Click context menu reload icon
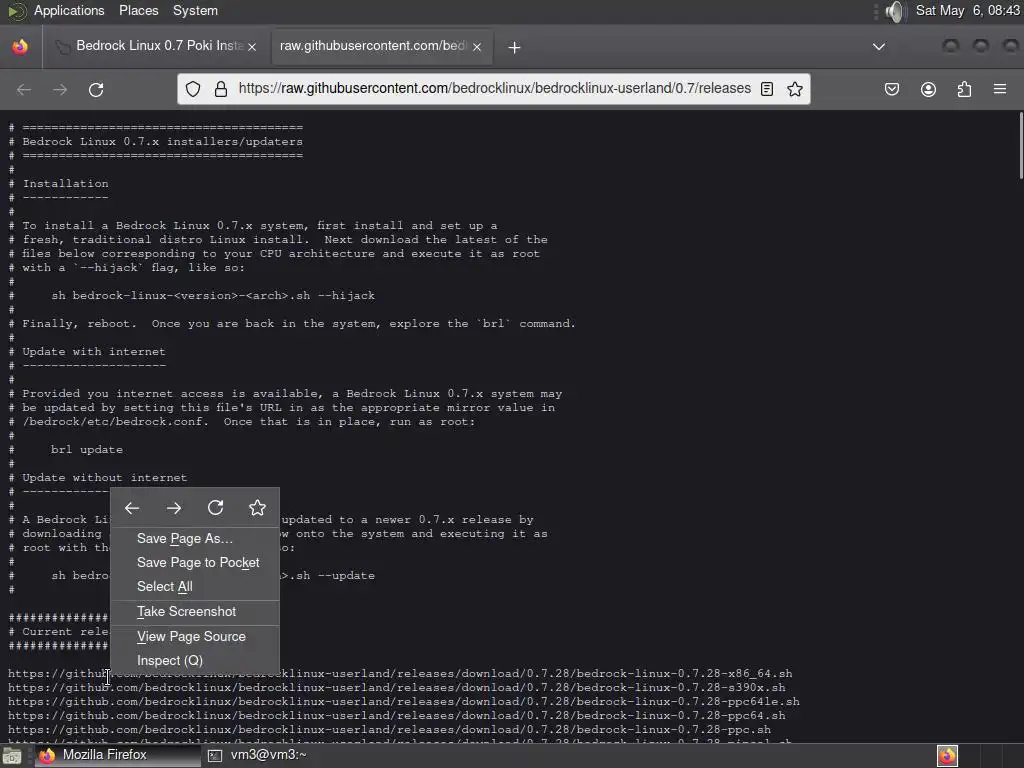The image size is (1024, 768). 216,507
